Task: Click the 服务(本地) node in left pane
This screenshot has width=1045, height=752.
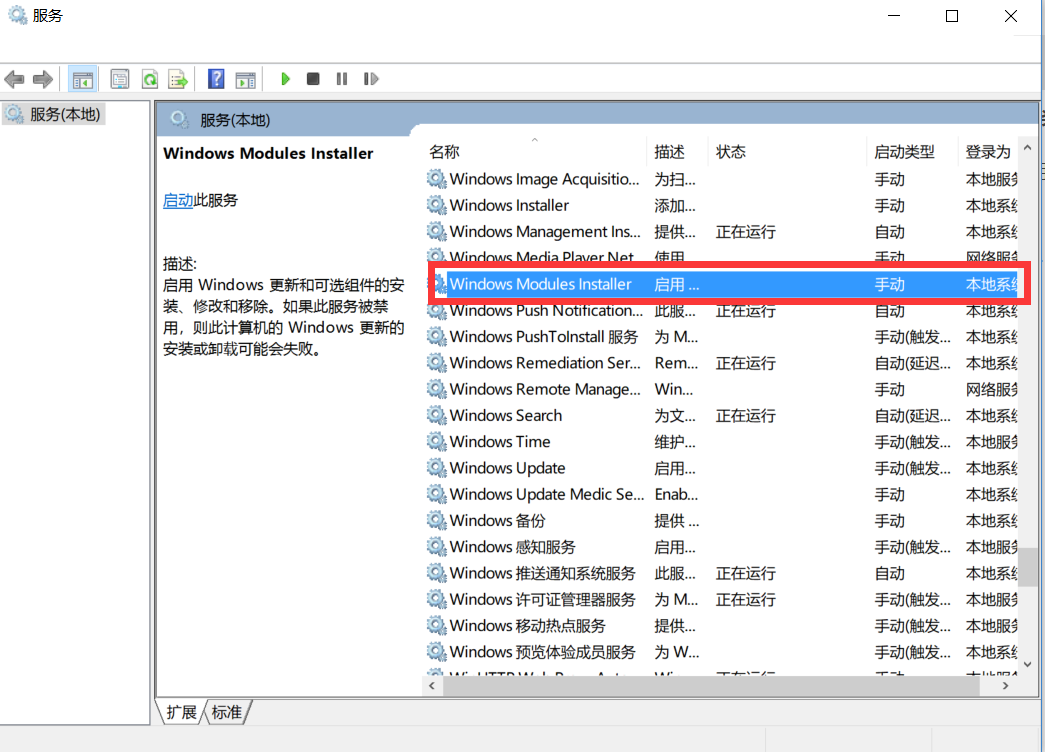Action: (x=53, y=113)
